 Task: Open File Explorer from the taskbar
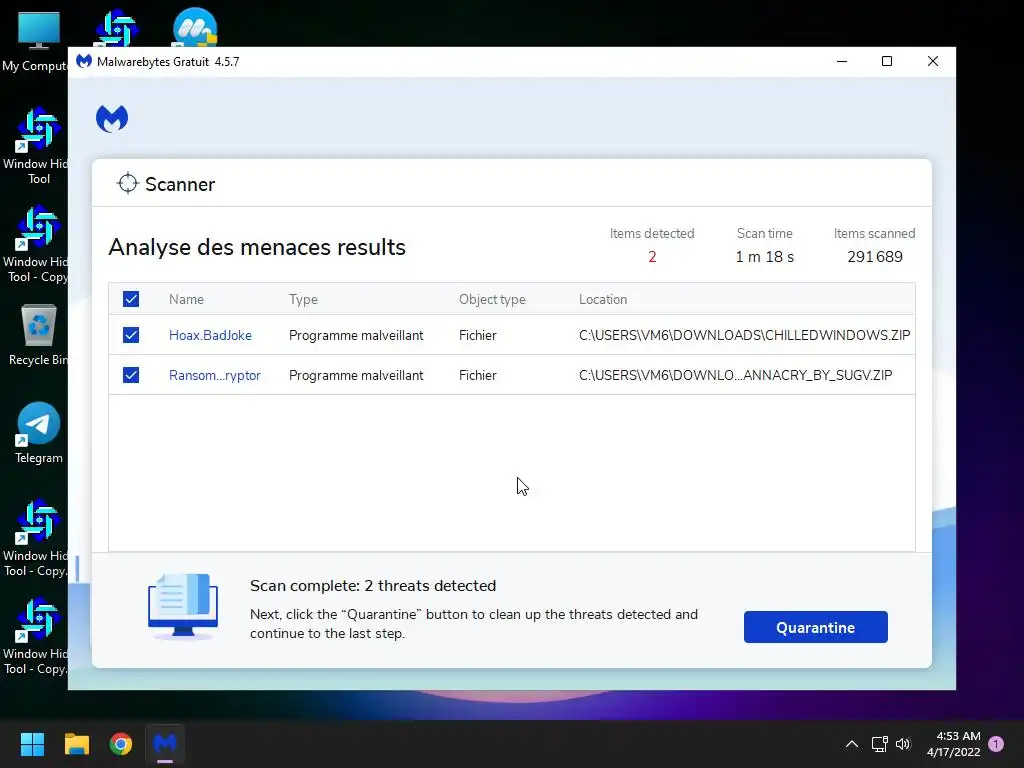tap(76, 744)
